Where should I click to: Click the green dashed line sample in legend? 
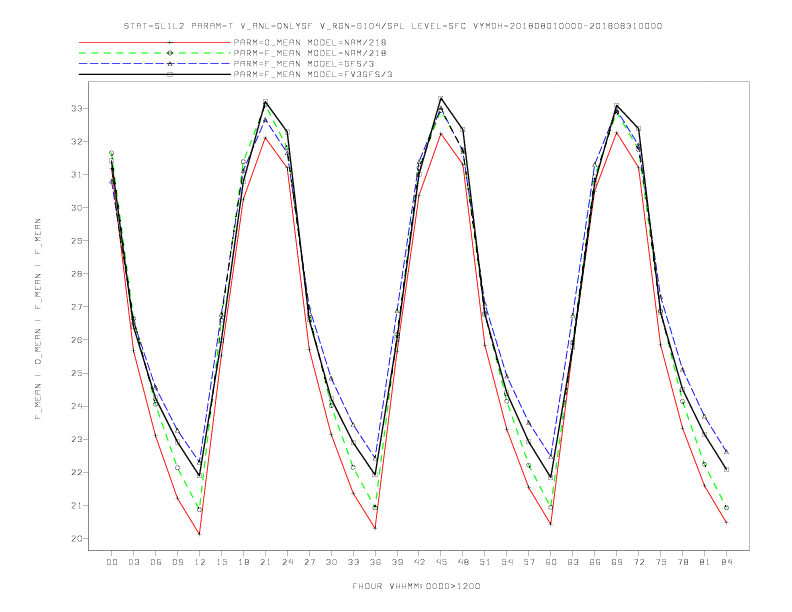tap(155, 53)
